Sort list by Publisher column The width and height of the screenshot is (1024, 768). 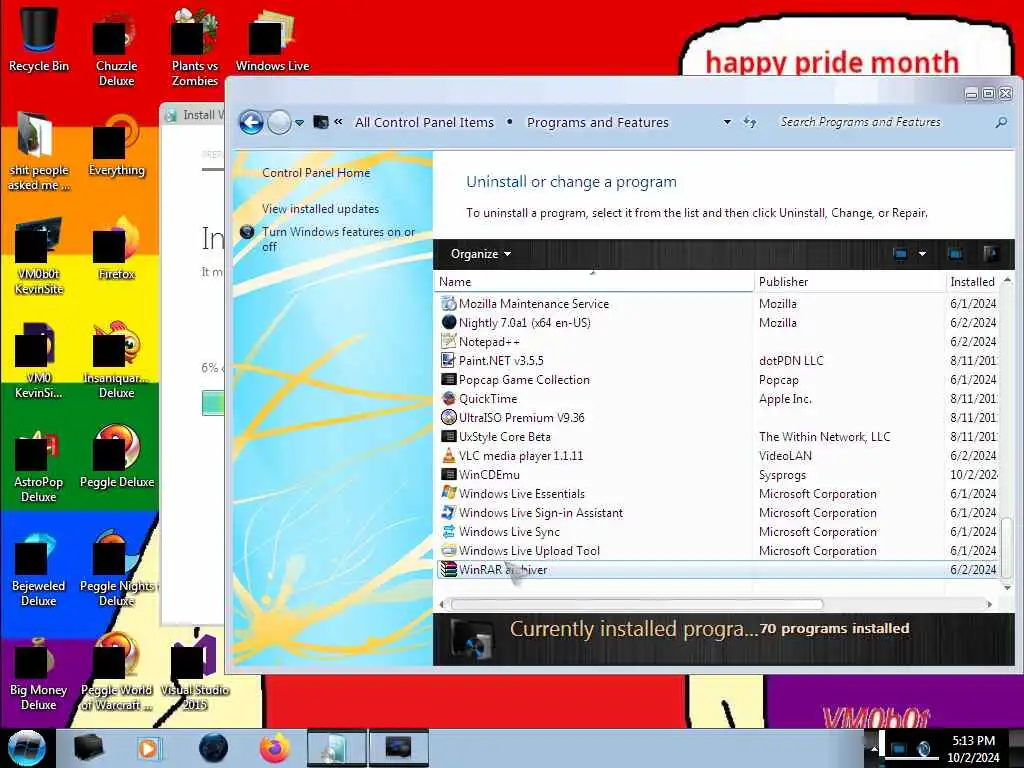point(849,281)
